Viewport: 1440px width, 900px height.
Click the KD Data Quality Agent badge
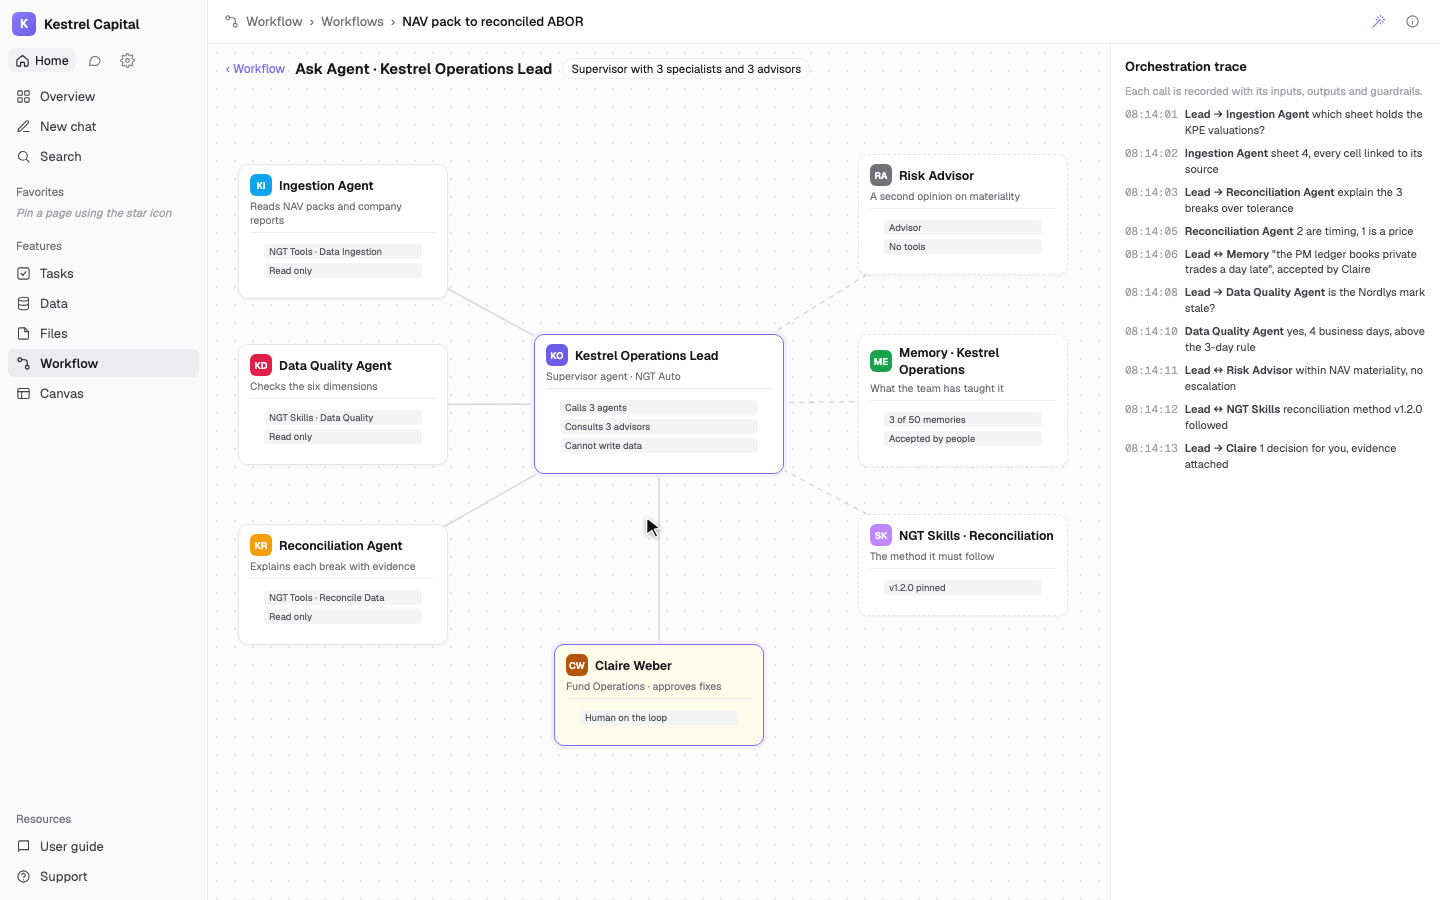point(261,365)
